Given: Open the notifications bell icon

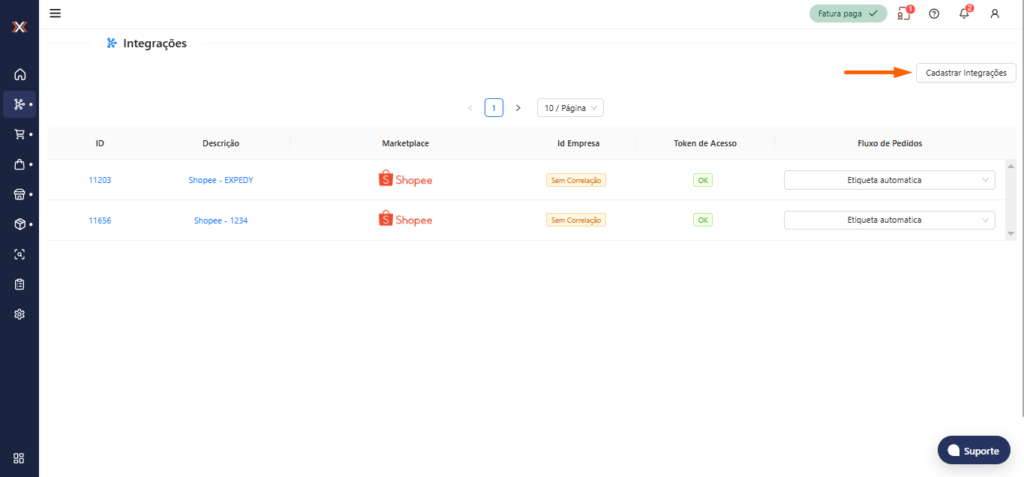Looking at the screenshot, I should click(x=964, y=14).
